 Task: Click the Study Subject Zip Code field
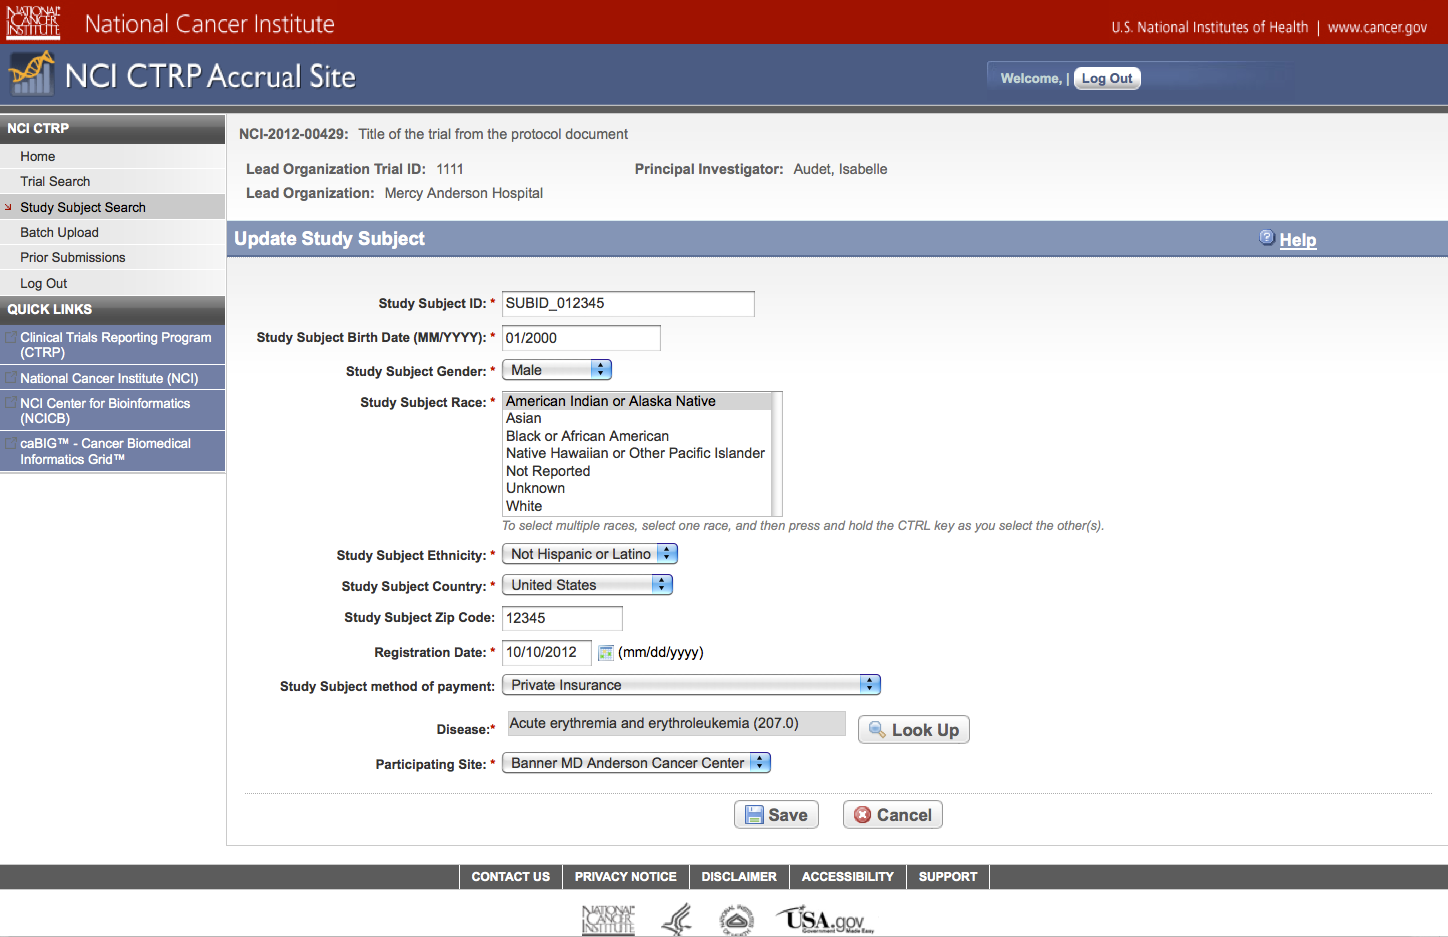coord(562,618)
